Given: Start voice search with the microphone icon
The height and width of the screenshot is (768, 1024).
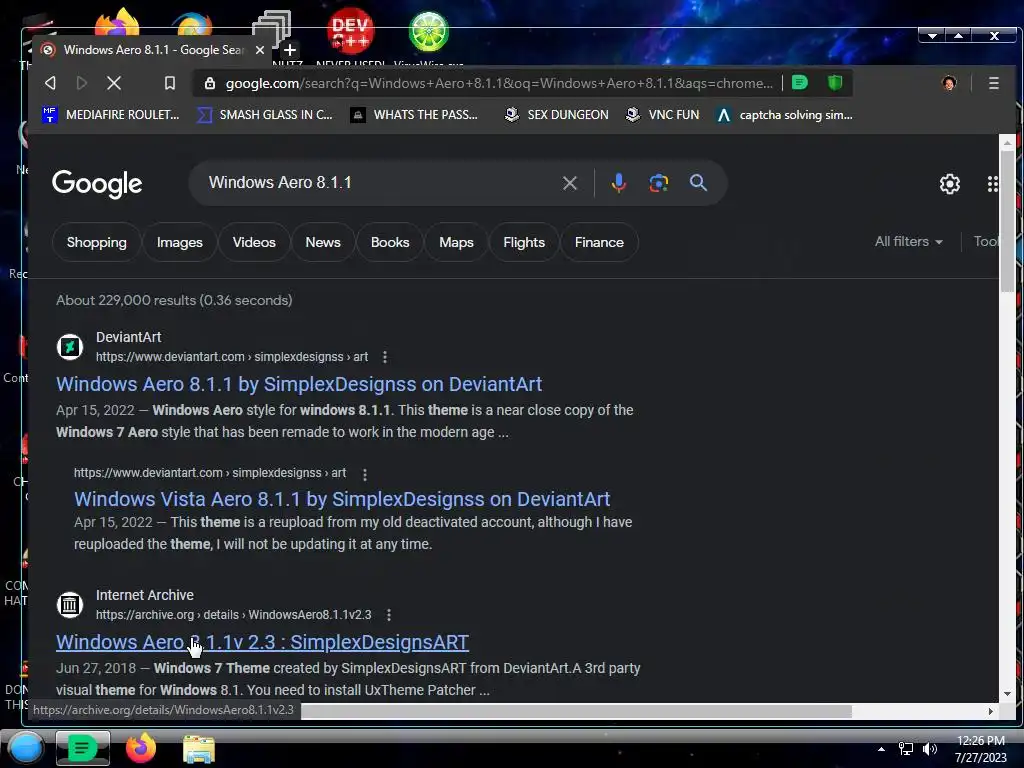Looking at the screenshot, I should pyautogui.click(x=618, y=183).
